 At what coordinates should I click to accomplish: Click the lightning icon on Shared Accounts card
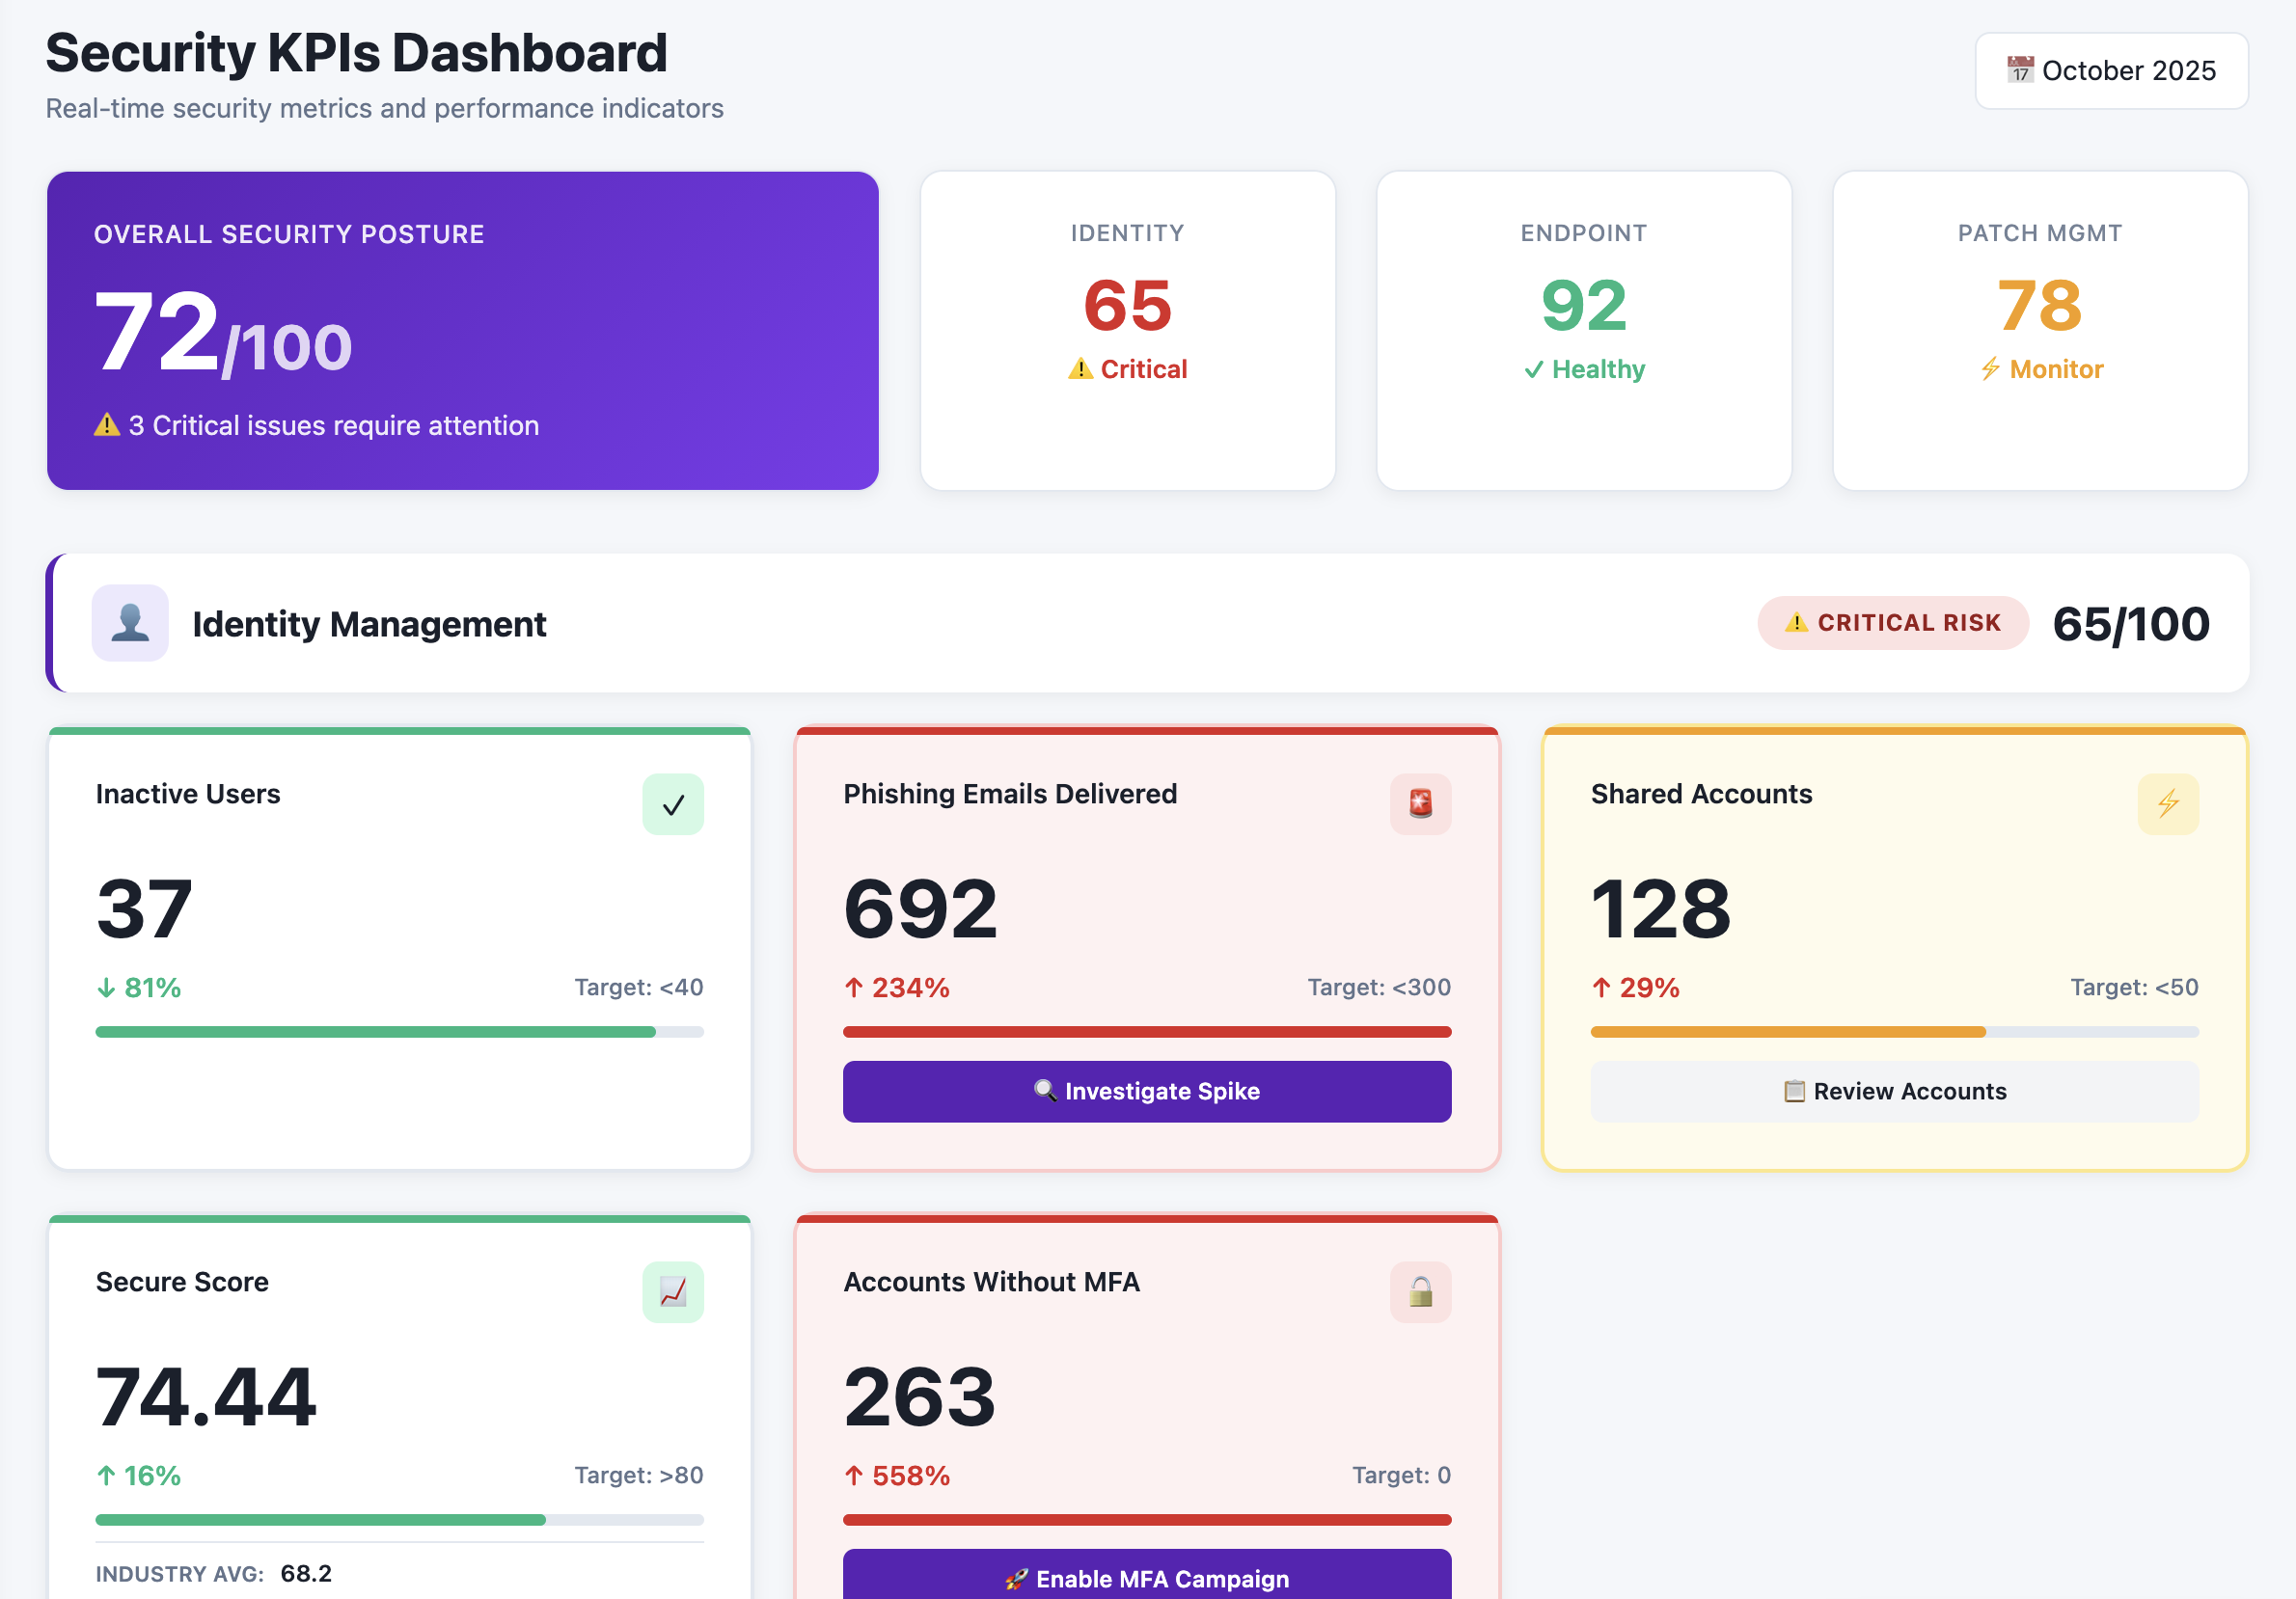click(x=2167, y=804)
